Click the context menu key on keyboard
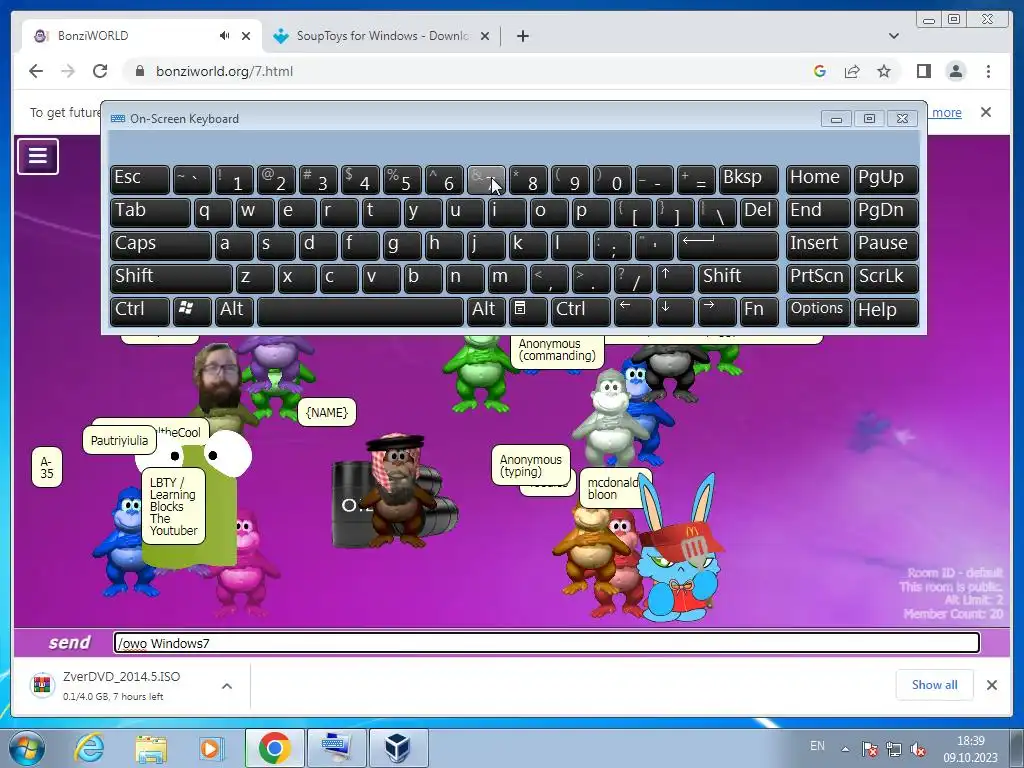The height and width of the screenshot is (768, 1024). coord(528,311)
